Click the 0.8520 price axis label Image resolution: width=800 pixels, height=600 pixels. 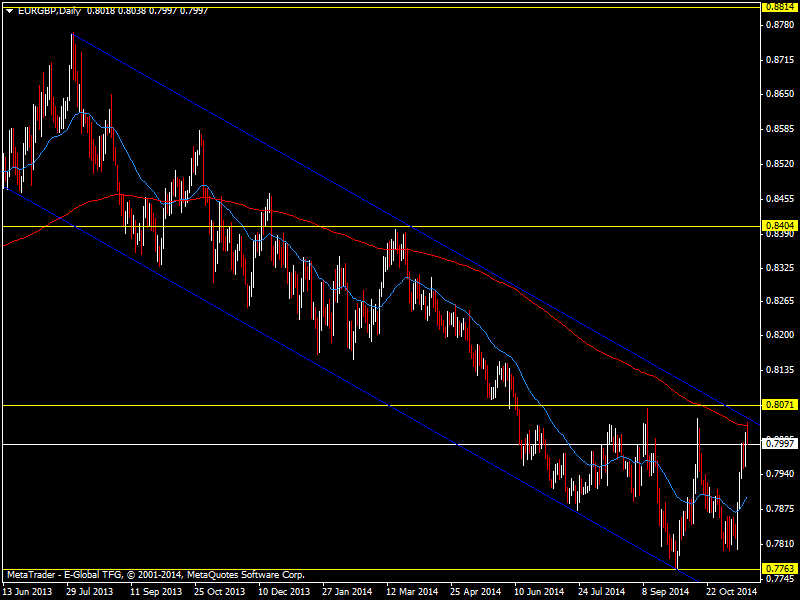[x=781, y=164]
